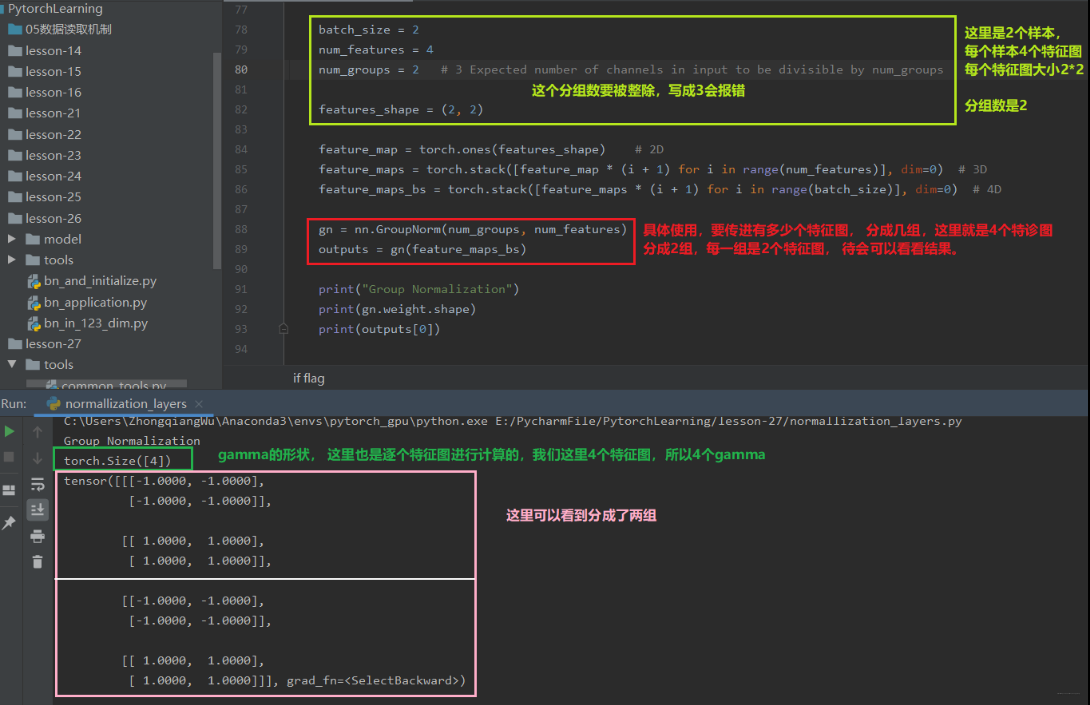Rerun normallization_layers with the green play icon
This screenshot has width=1090, height=705.
click(9, 432)
